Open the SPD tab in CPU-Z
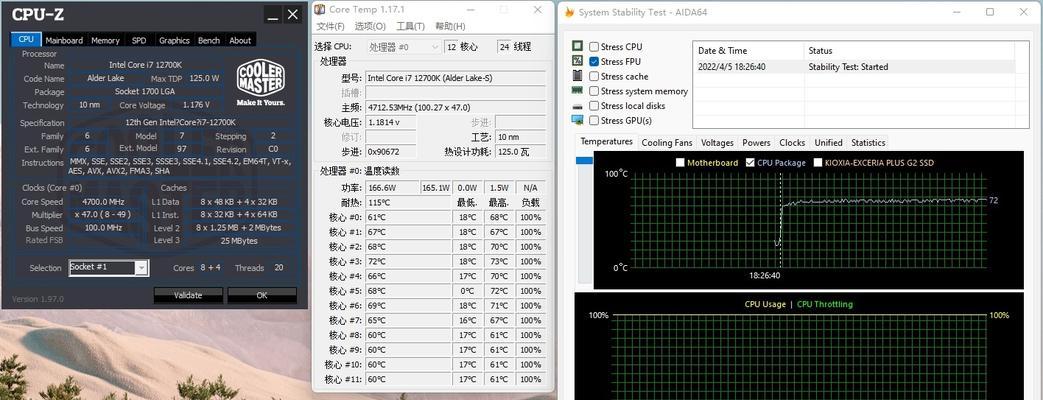The height and width of the screenshot is (400, 1043). 139,40
